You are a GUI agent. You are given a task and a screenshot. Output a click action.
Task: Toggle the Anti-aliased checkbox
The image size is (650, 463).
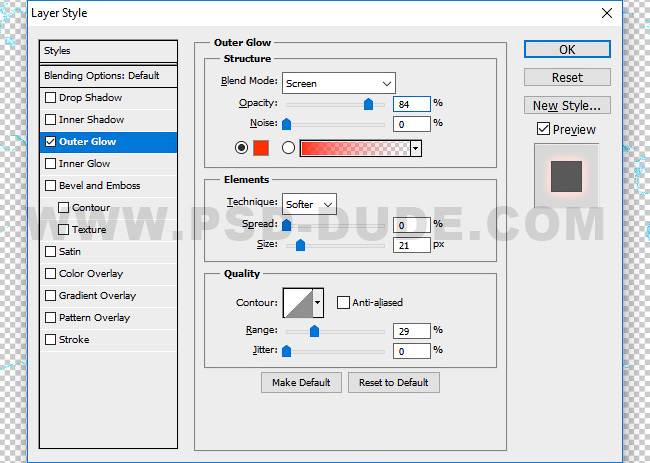[x=343, y=302]
